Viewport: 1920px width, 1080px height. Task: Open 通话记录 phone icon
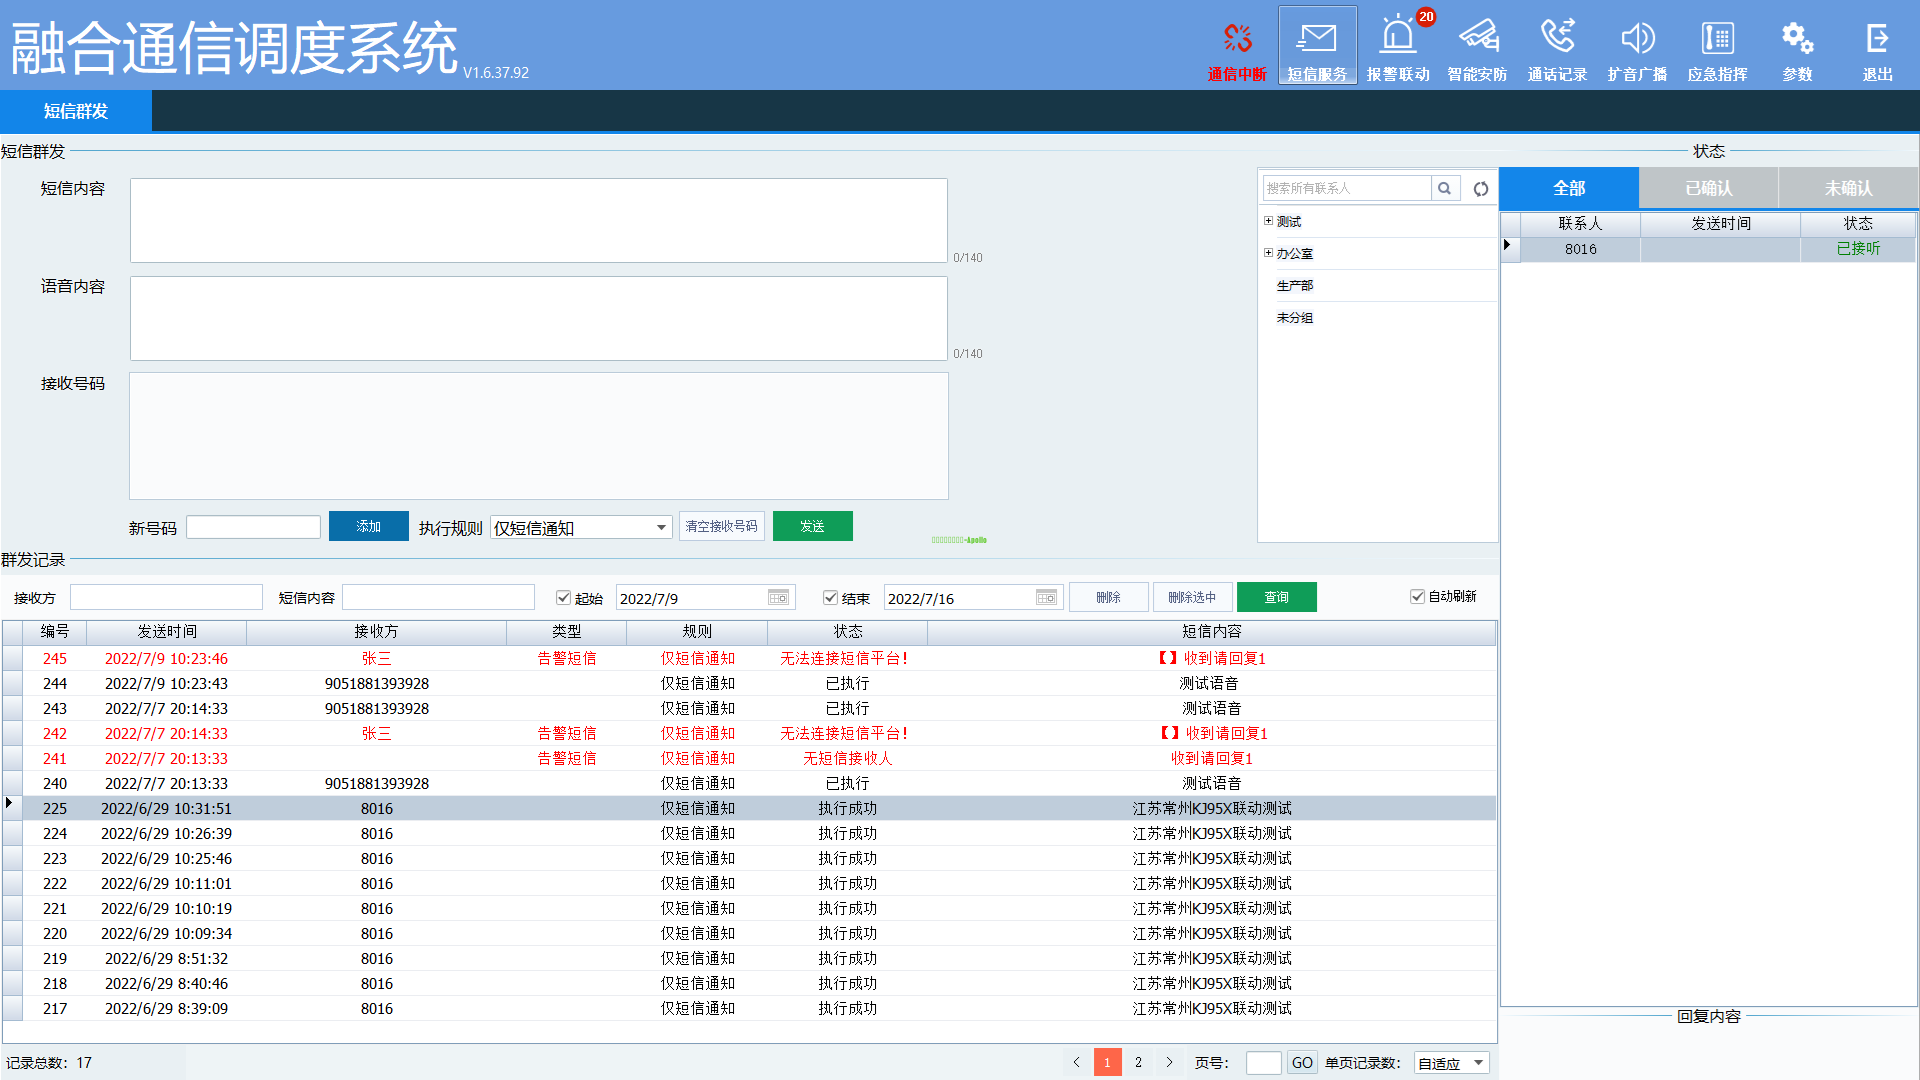1557,37
